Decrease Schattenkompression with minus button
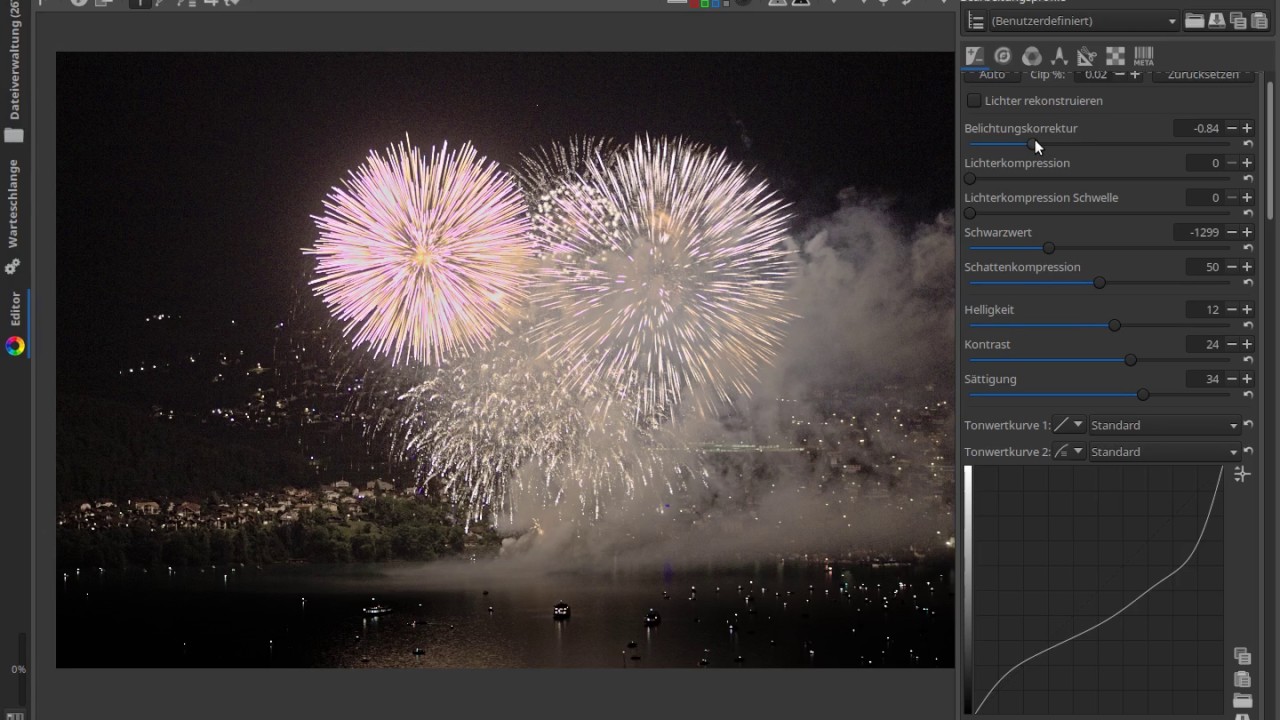The image size is (1280, 720). pos(1232,267)
